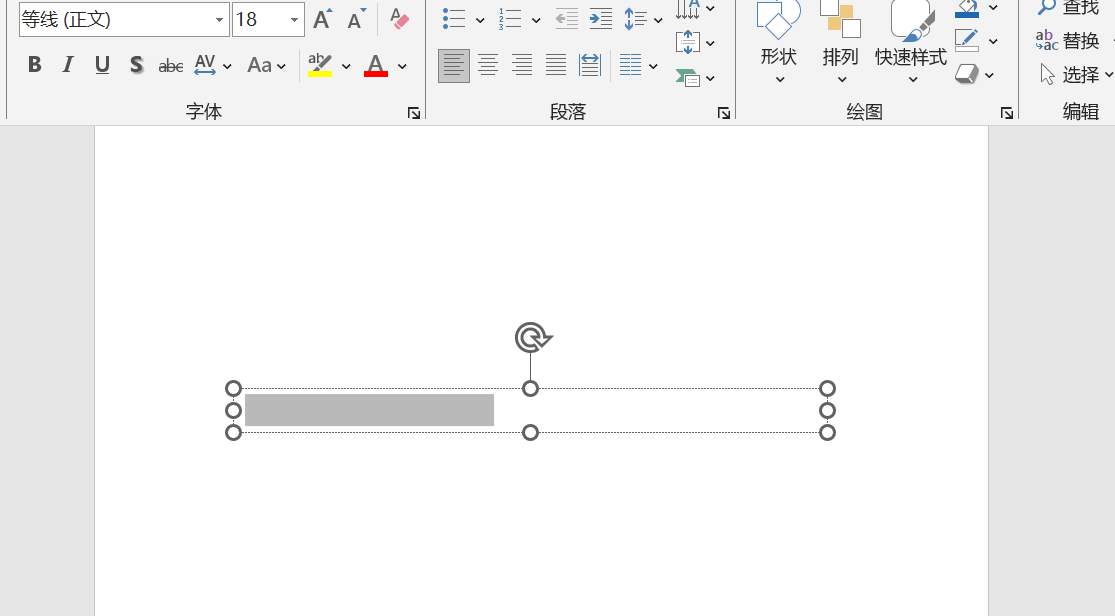
Task: Toggle bold formatting
Action: 34,65
